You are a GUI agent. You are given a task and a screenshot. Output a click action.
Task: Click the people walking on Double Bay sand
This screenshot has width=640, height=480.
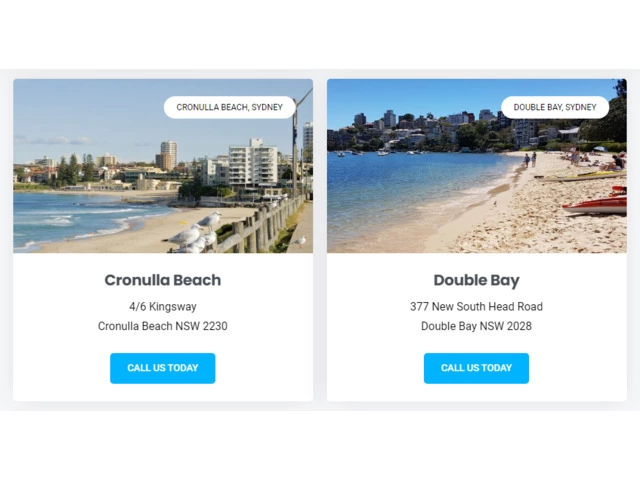coord(530,160)
